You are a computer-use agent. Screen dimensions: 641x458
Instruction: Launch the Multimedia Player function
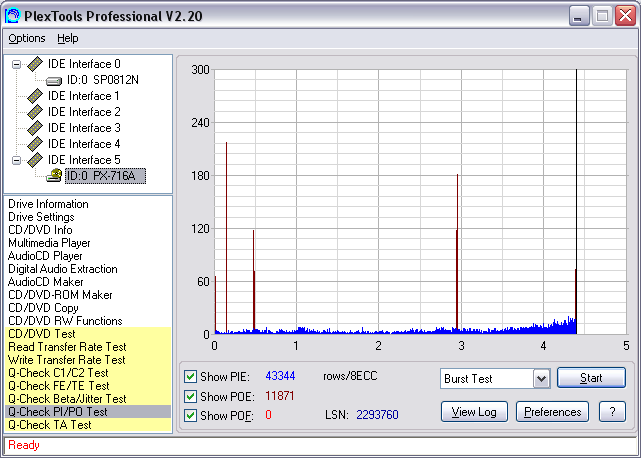(x=49, y=243)
